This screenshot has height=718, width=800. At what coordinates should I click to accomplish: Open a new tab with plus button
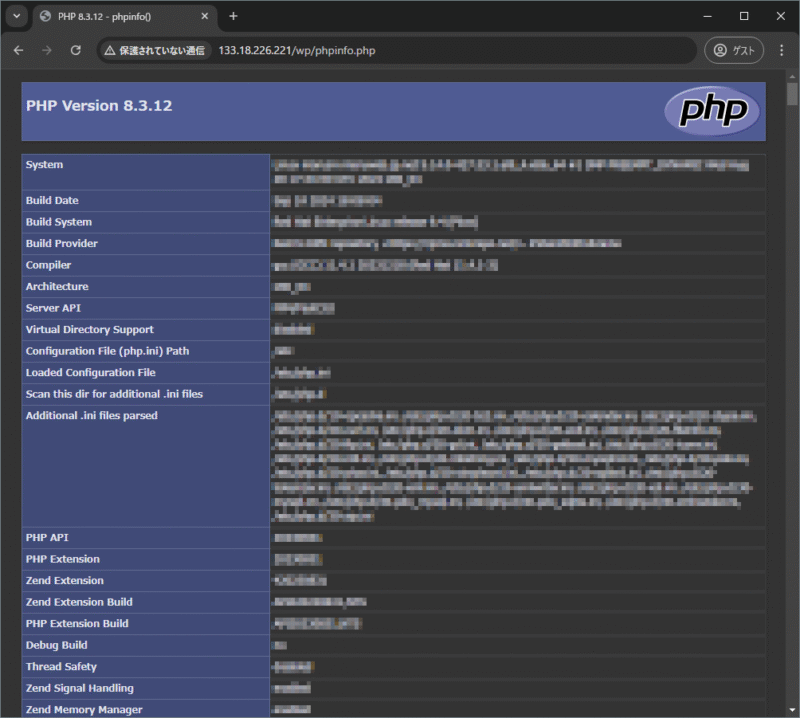tap(233, 16)
